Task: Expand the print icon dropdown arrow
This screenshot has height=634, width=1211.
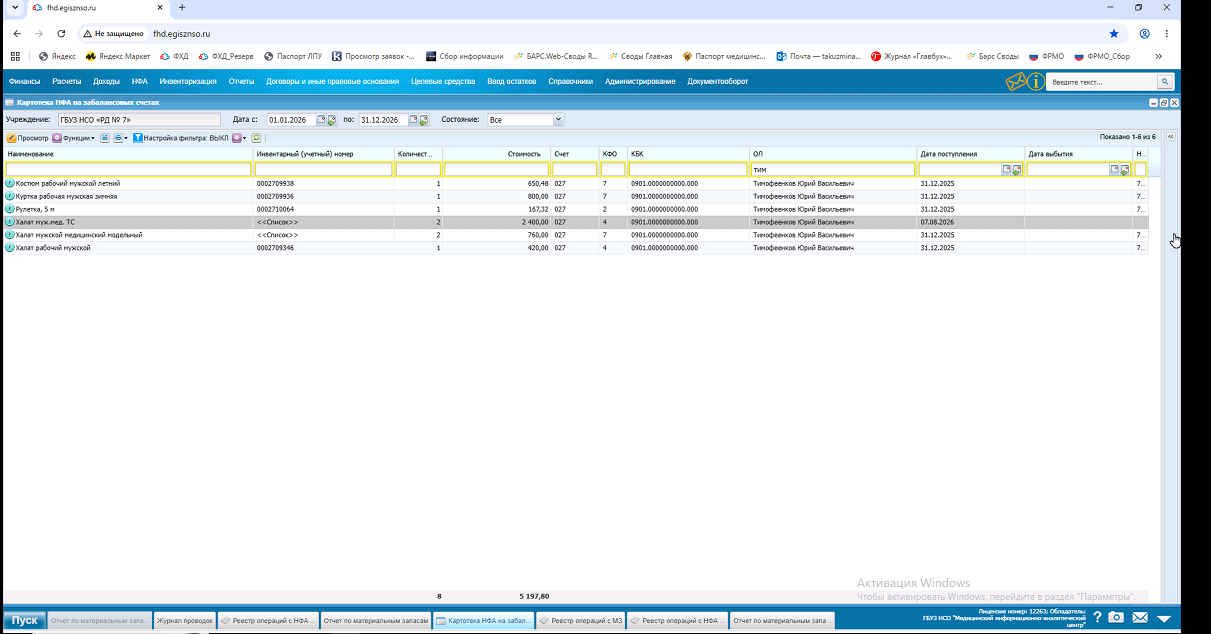Action: 126,138
